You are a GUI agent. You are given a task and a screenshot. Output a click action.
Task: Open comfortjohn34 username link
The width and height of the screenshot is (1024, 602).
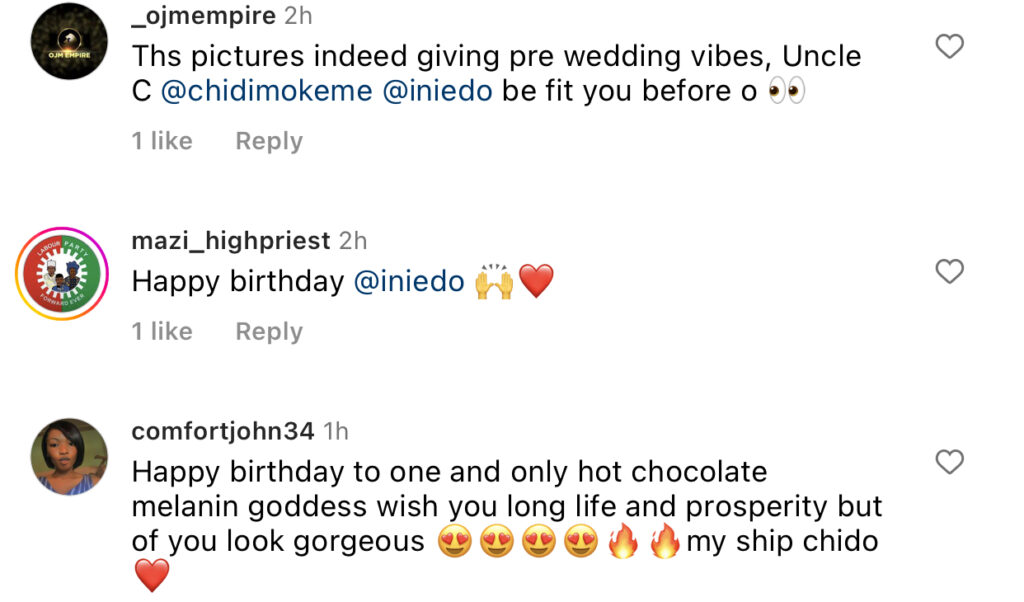coord(223,431)
